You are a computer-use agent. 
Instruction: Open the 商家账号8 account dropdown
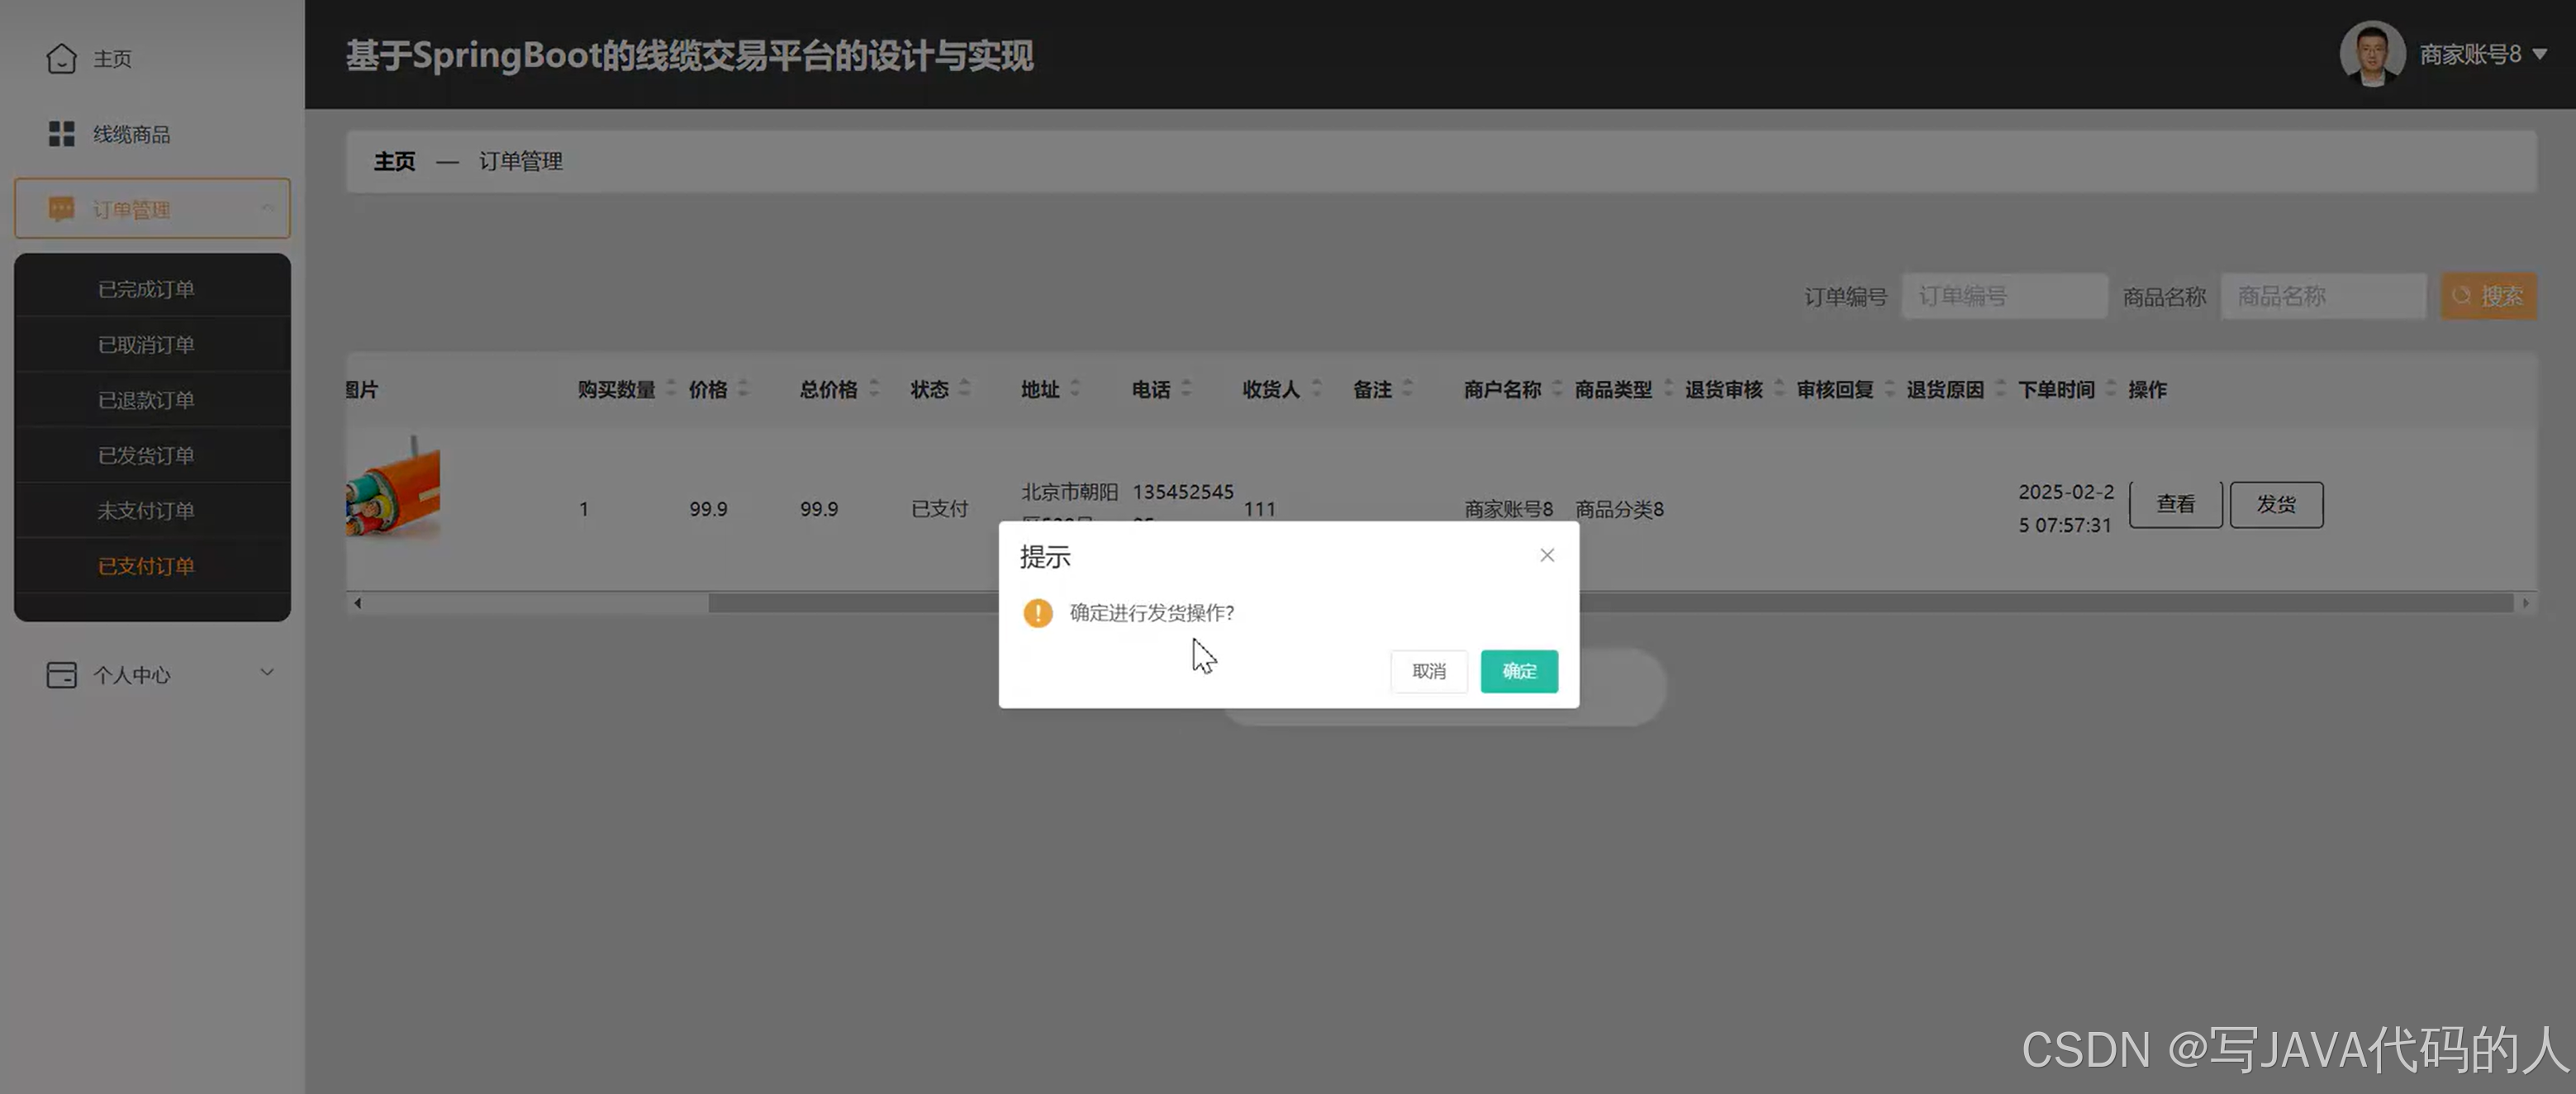(x=2470, y=54)
